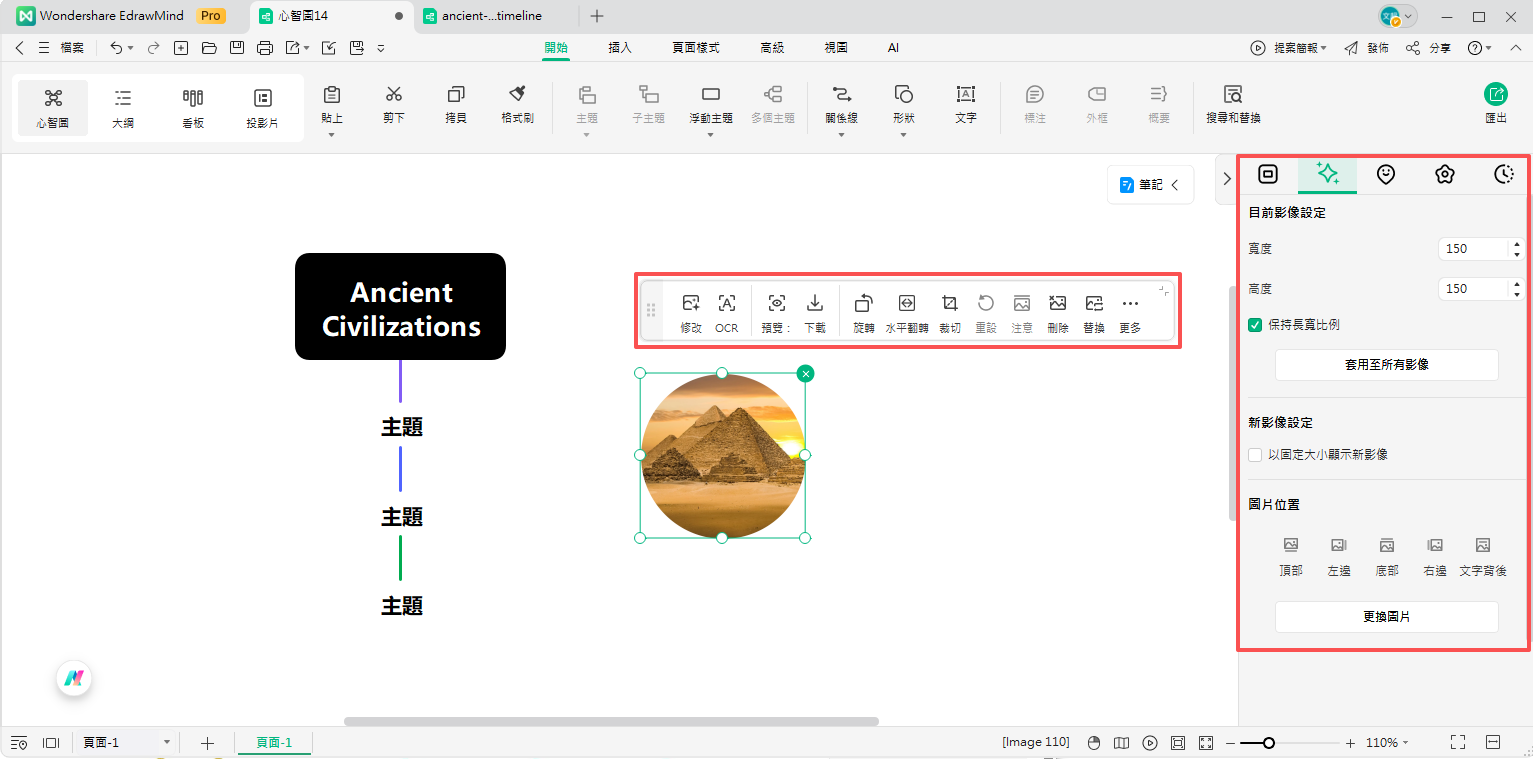Open the 搜尋和替換 tool
Viewport: 1533px width, 759px height.
coord(1233,105)
